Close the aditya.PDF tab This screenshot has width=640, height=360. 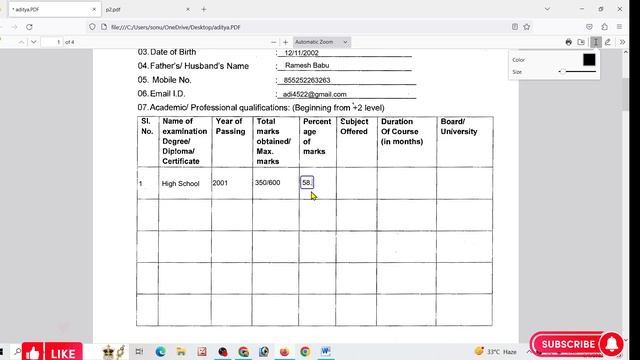(x=94, y=9)
